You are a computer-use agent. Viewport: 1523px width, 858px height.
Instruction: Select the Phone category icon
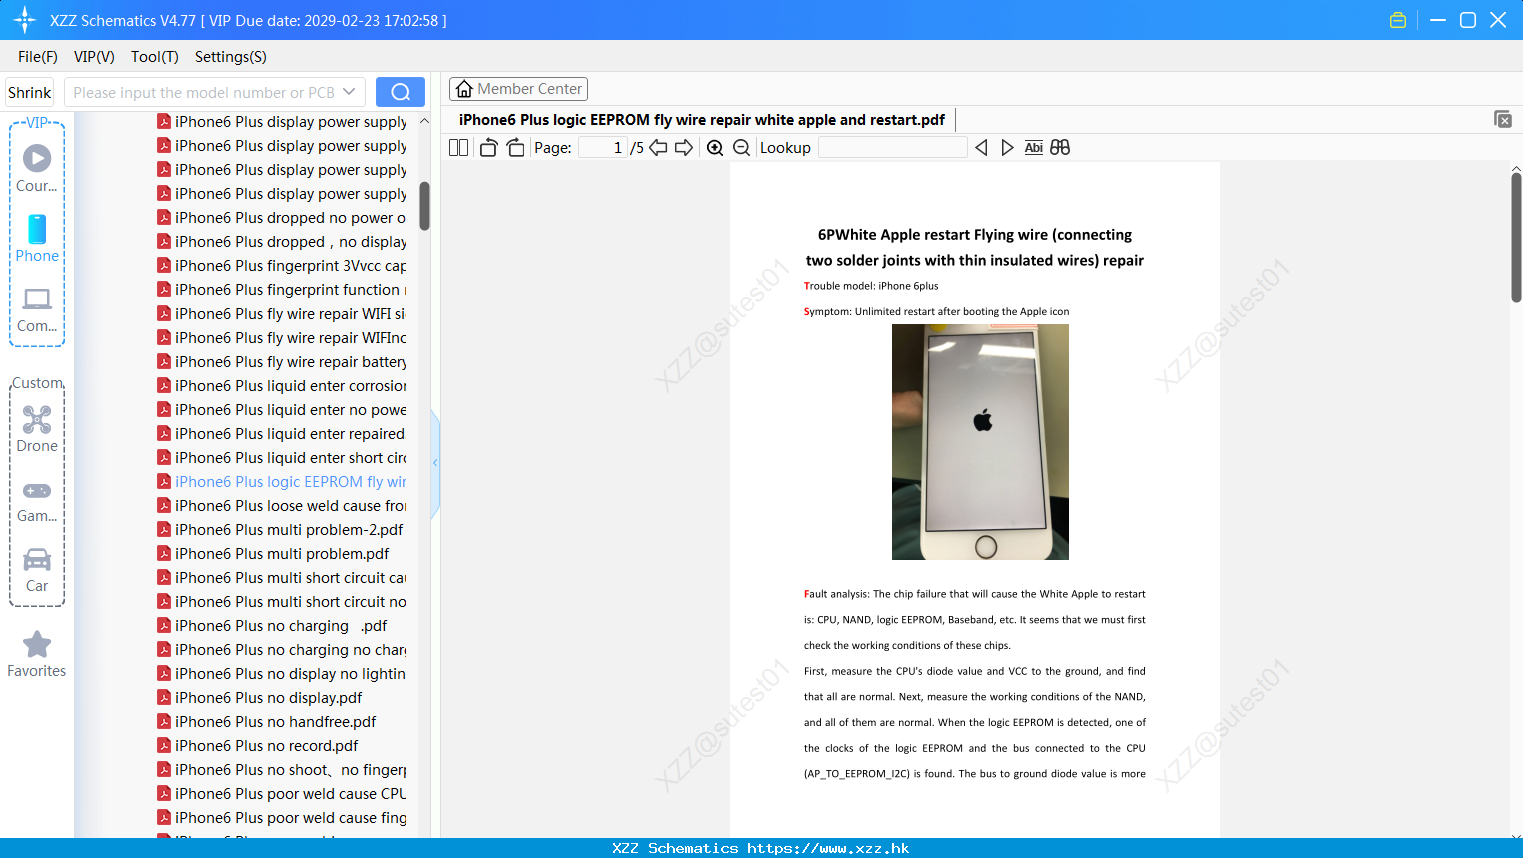point(37,238)
